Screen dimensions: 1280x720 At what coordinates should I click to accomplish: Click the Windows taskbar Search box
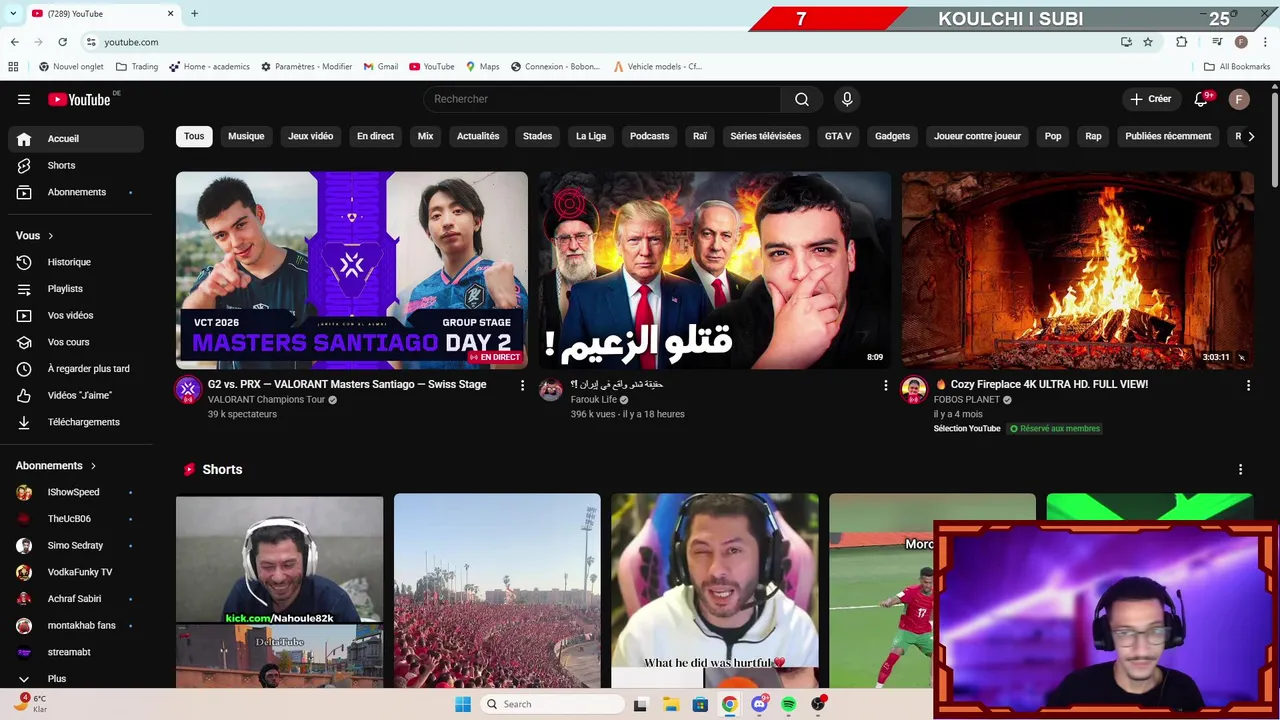pos(551,704)
